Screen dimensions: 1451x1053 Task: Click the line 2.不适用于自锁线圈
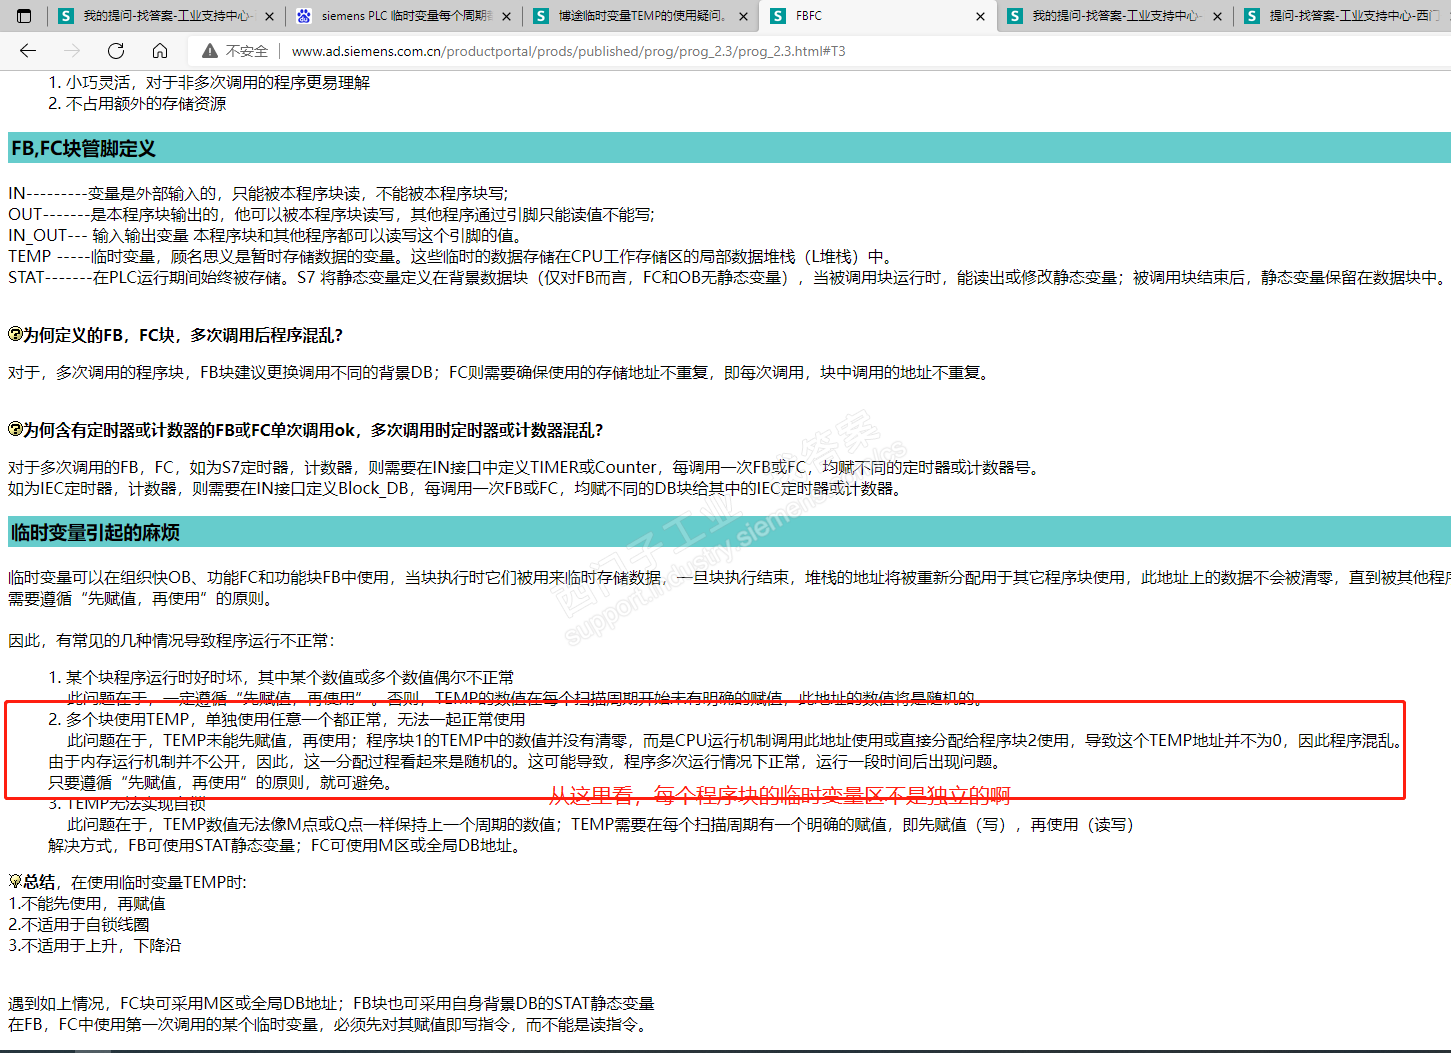pyautogui.click(x=79, y=924)
